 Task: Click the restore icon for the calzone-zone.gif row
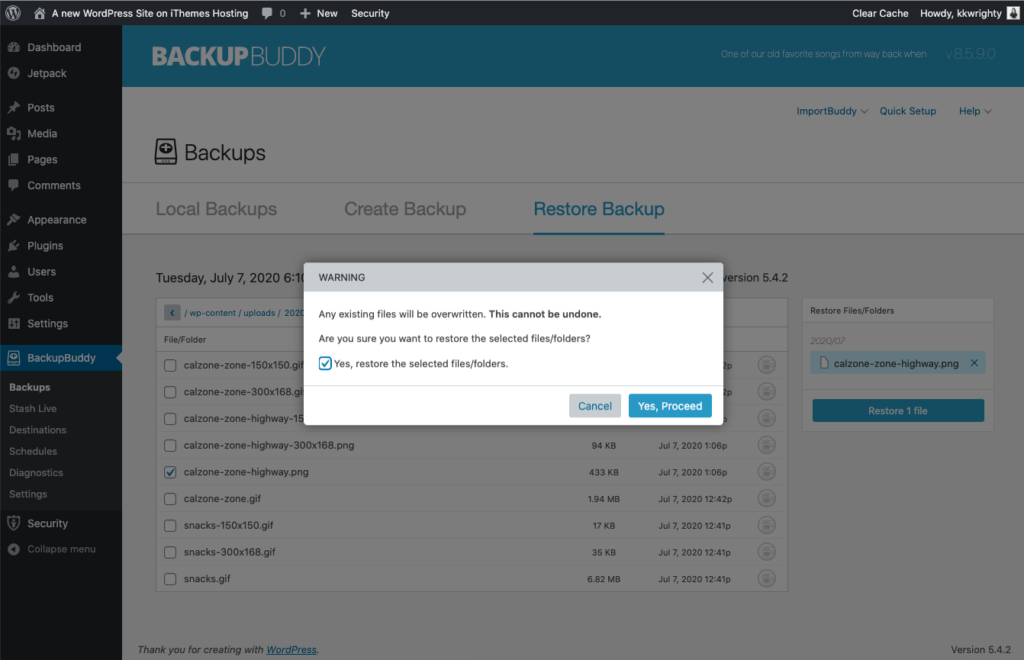(x=767, y=498)
